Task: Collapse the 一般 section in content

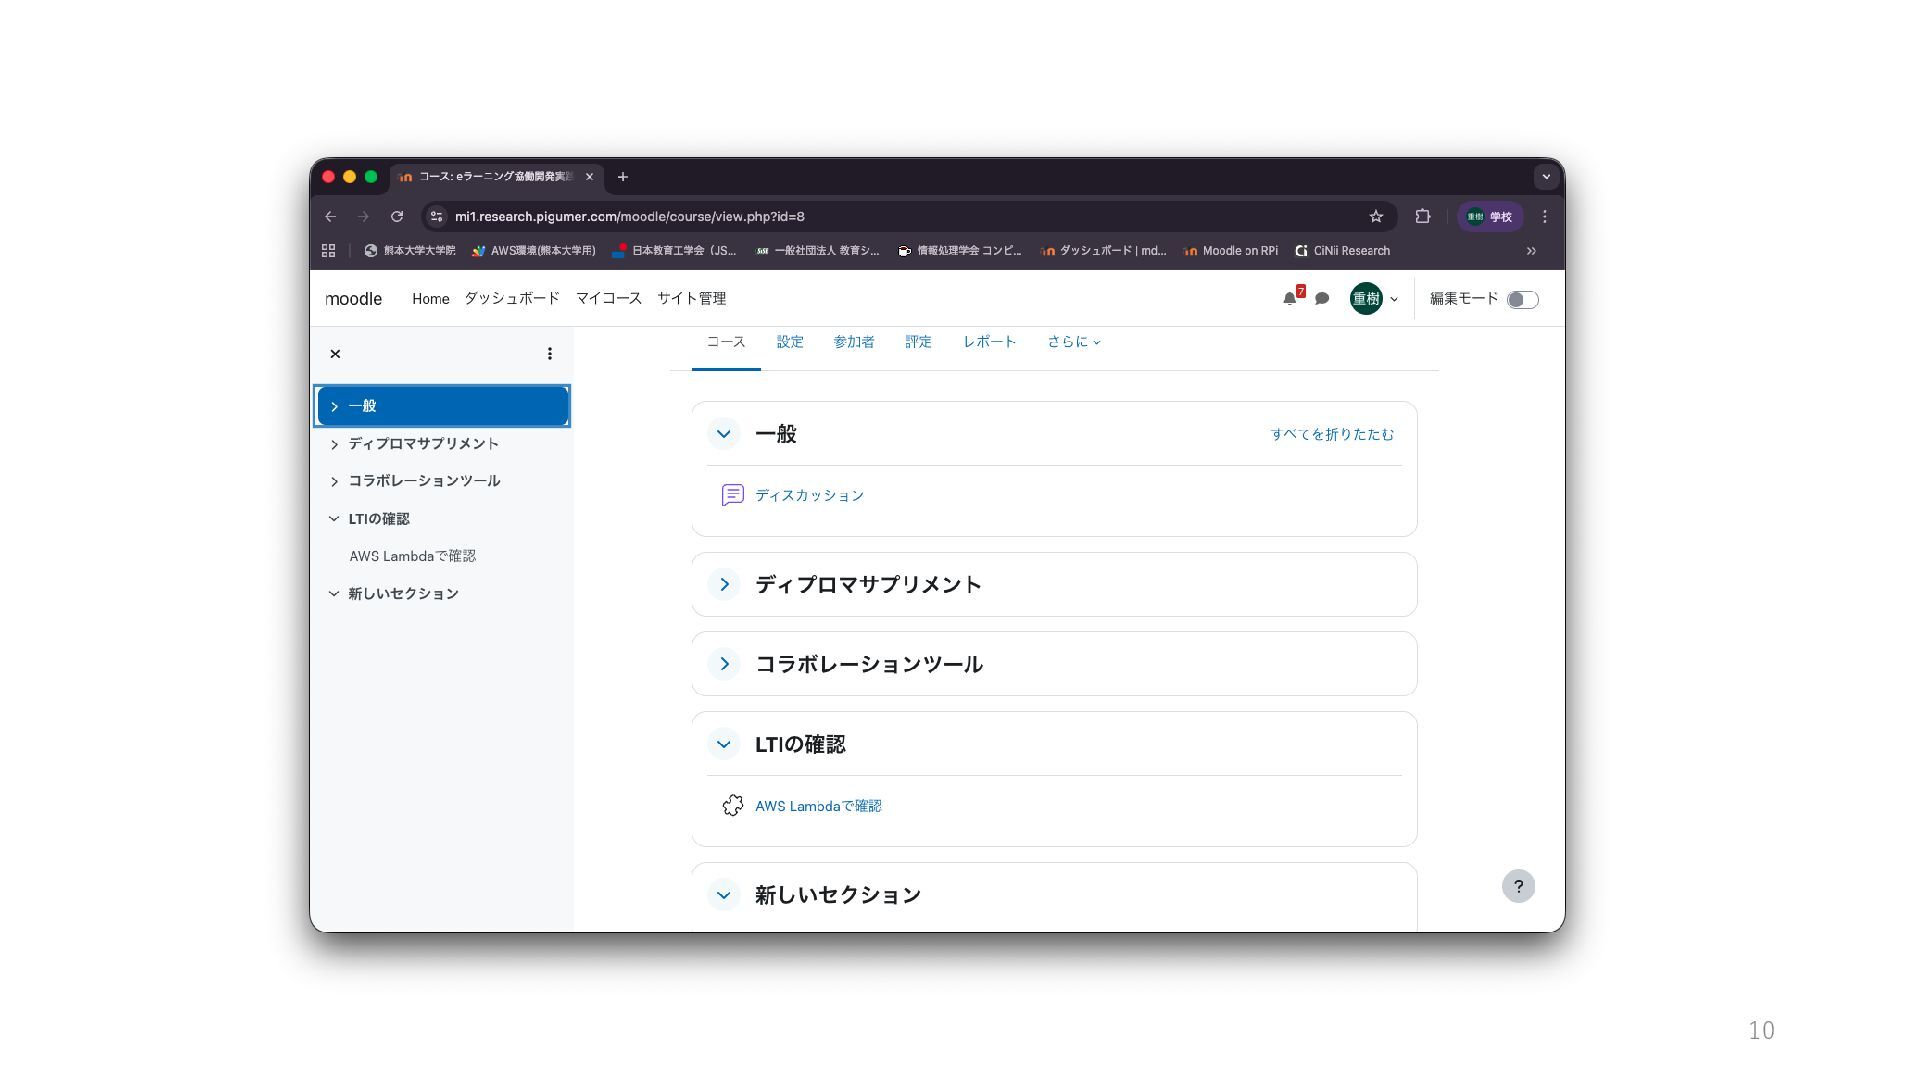Action: (723, 434)
